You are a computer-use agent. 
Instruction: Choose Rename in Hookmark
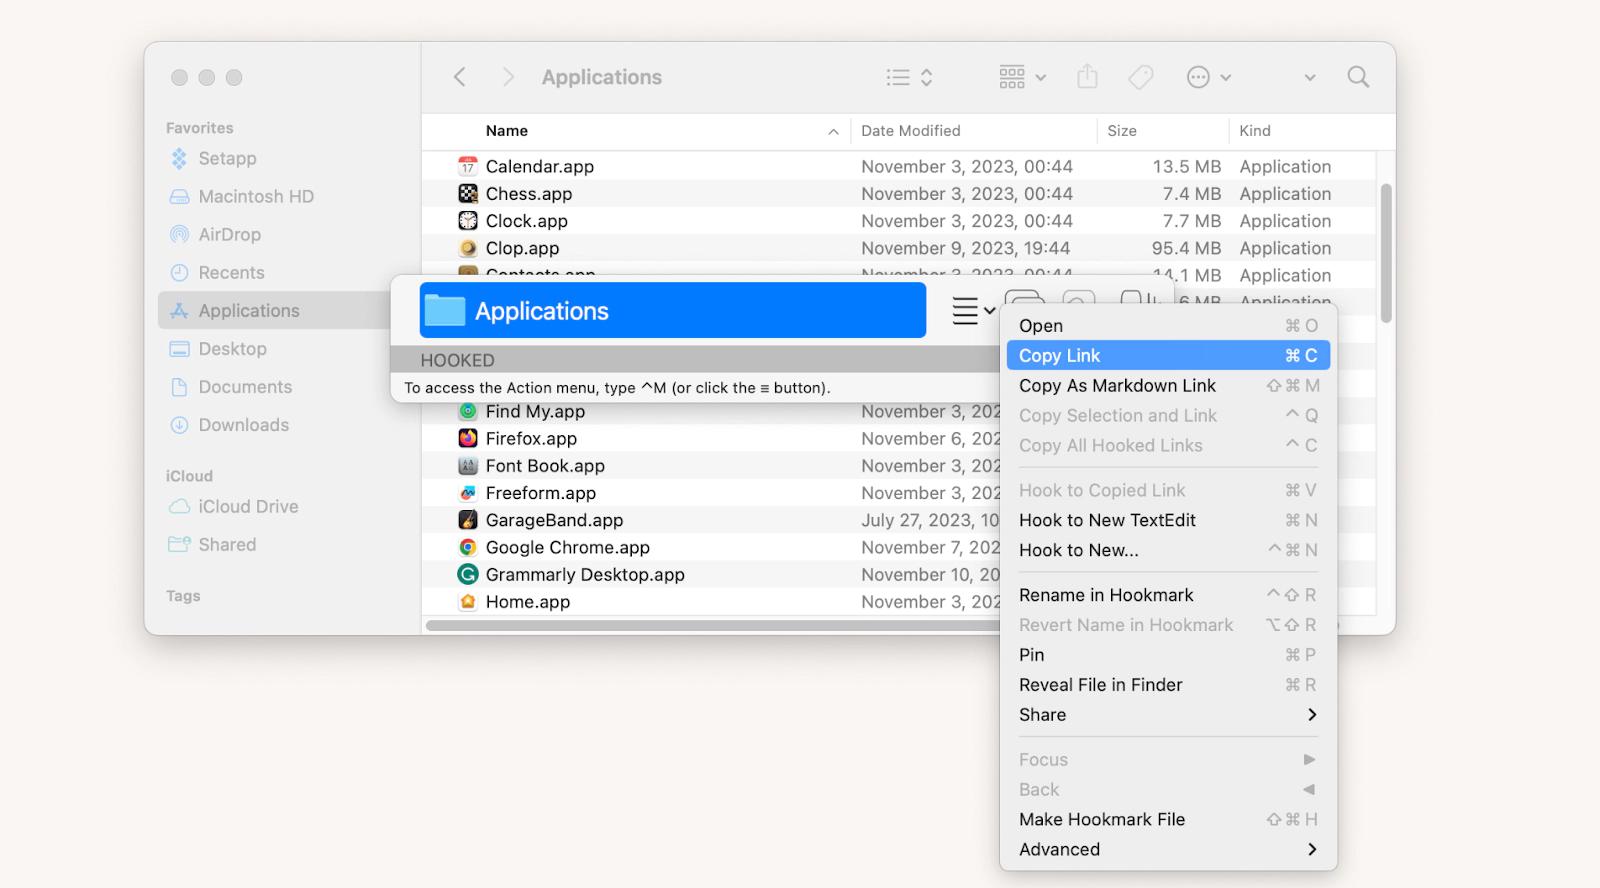[1168, 595]
